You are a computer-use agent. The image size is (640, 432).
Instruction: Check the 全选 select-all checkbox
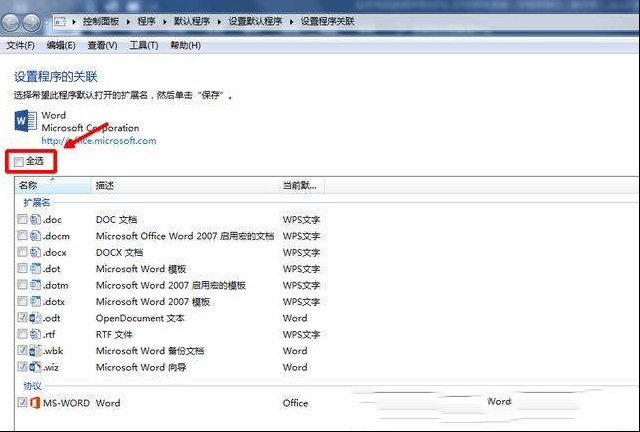pyautogui.click(x=18, y=162)
